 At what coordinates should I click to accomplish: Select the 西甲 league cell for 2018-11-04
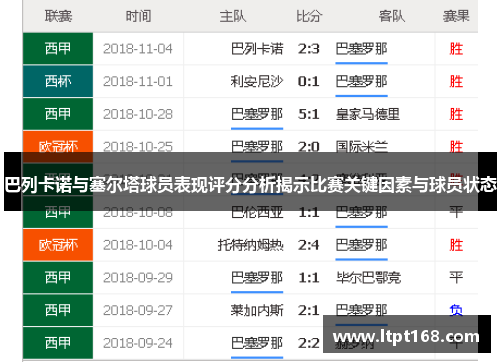coord(58,49)
